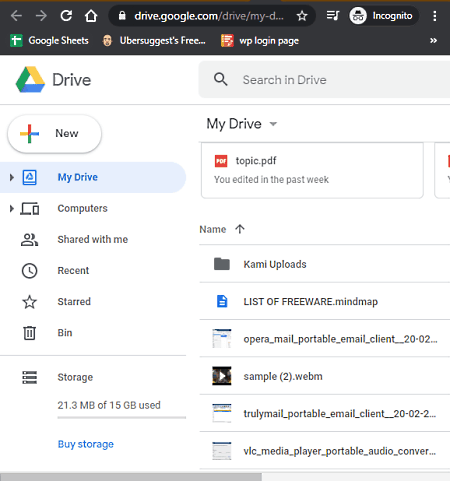Open Shared with me
This screenshot has height=481, width=450.
point(93,239)
